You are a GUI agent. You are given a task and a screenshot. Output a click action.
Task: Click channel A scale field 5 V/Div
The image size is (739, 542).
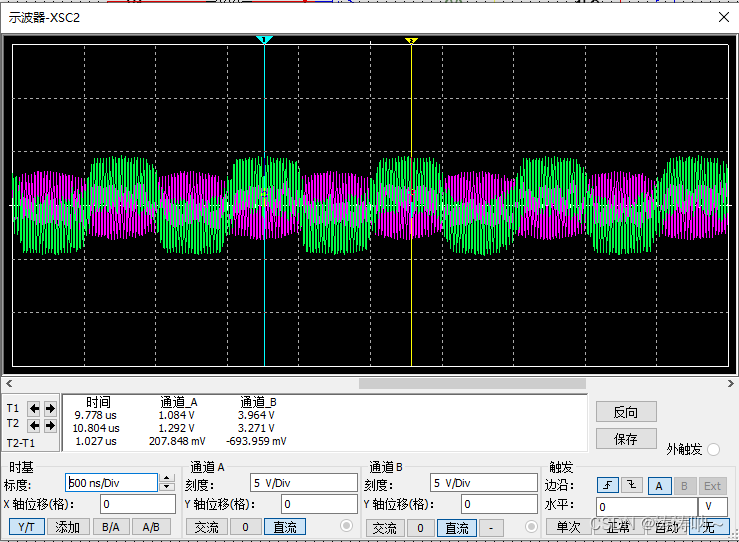[x=304, y=483]
